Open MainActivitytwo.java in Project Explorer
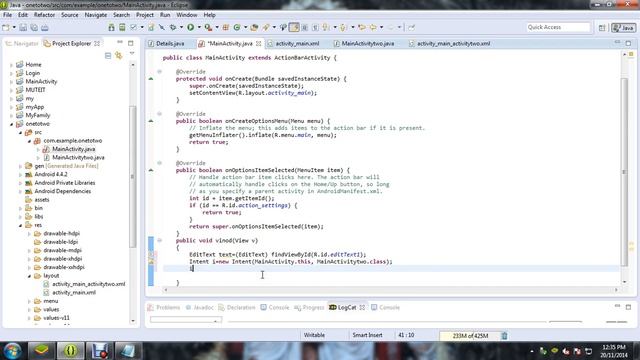The image size is (640, 360). (78, 158)
